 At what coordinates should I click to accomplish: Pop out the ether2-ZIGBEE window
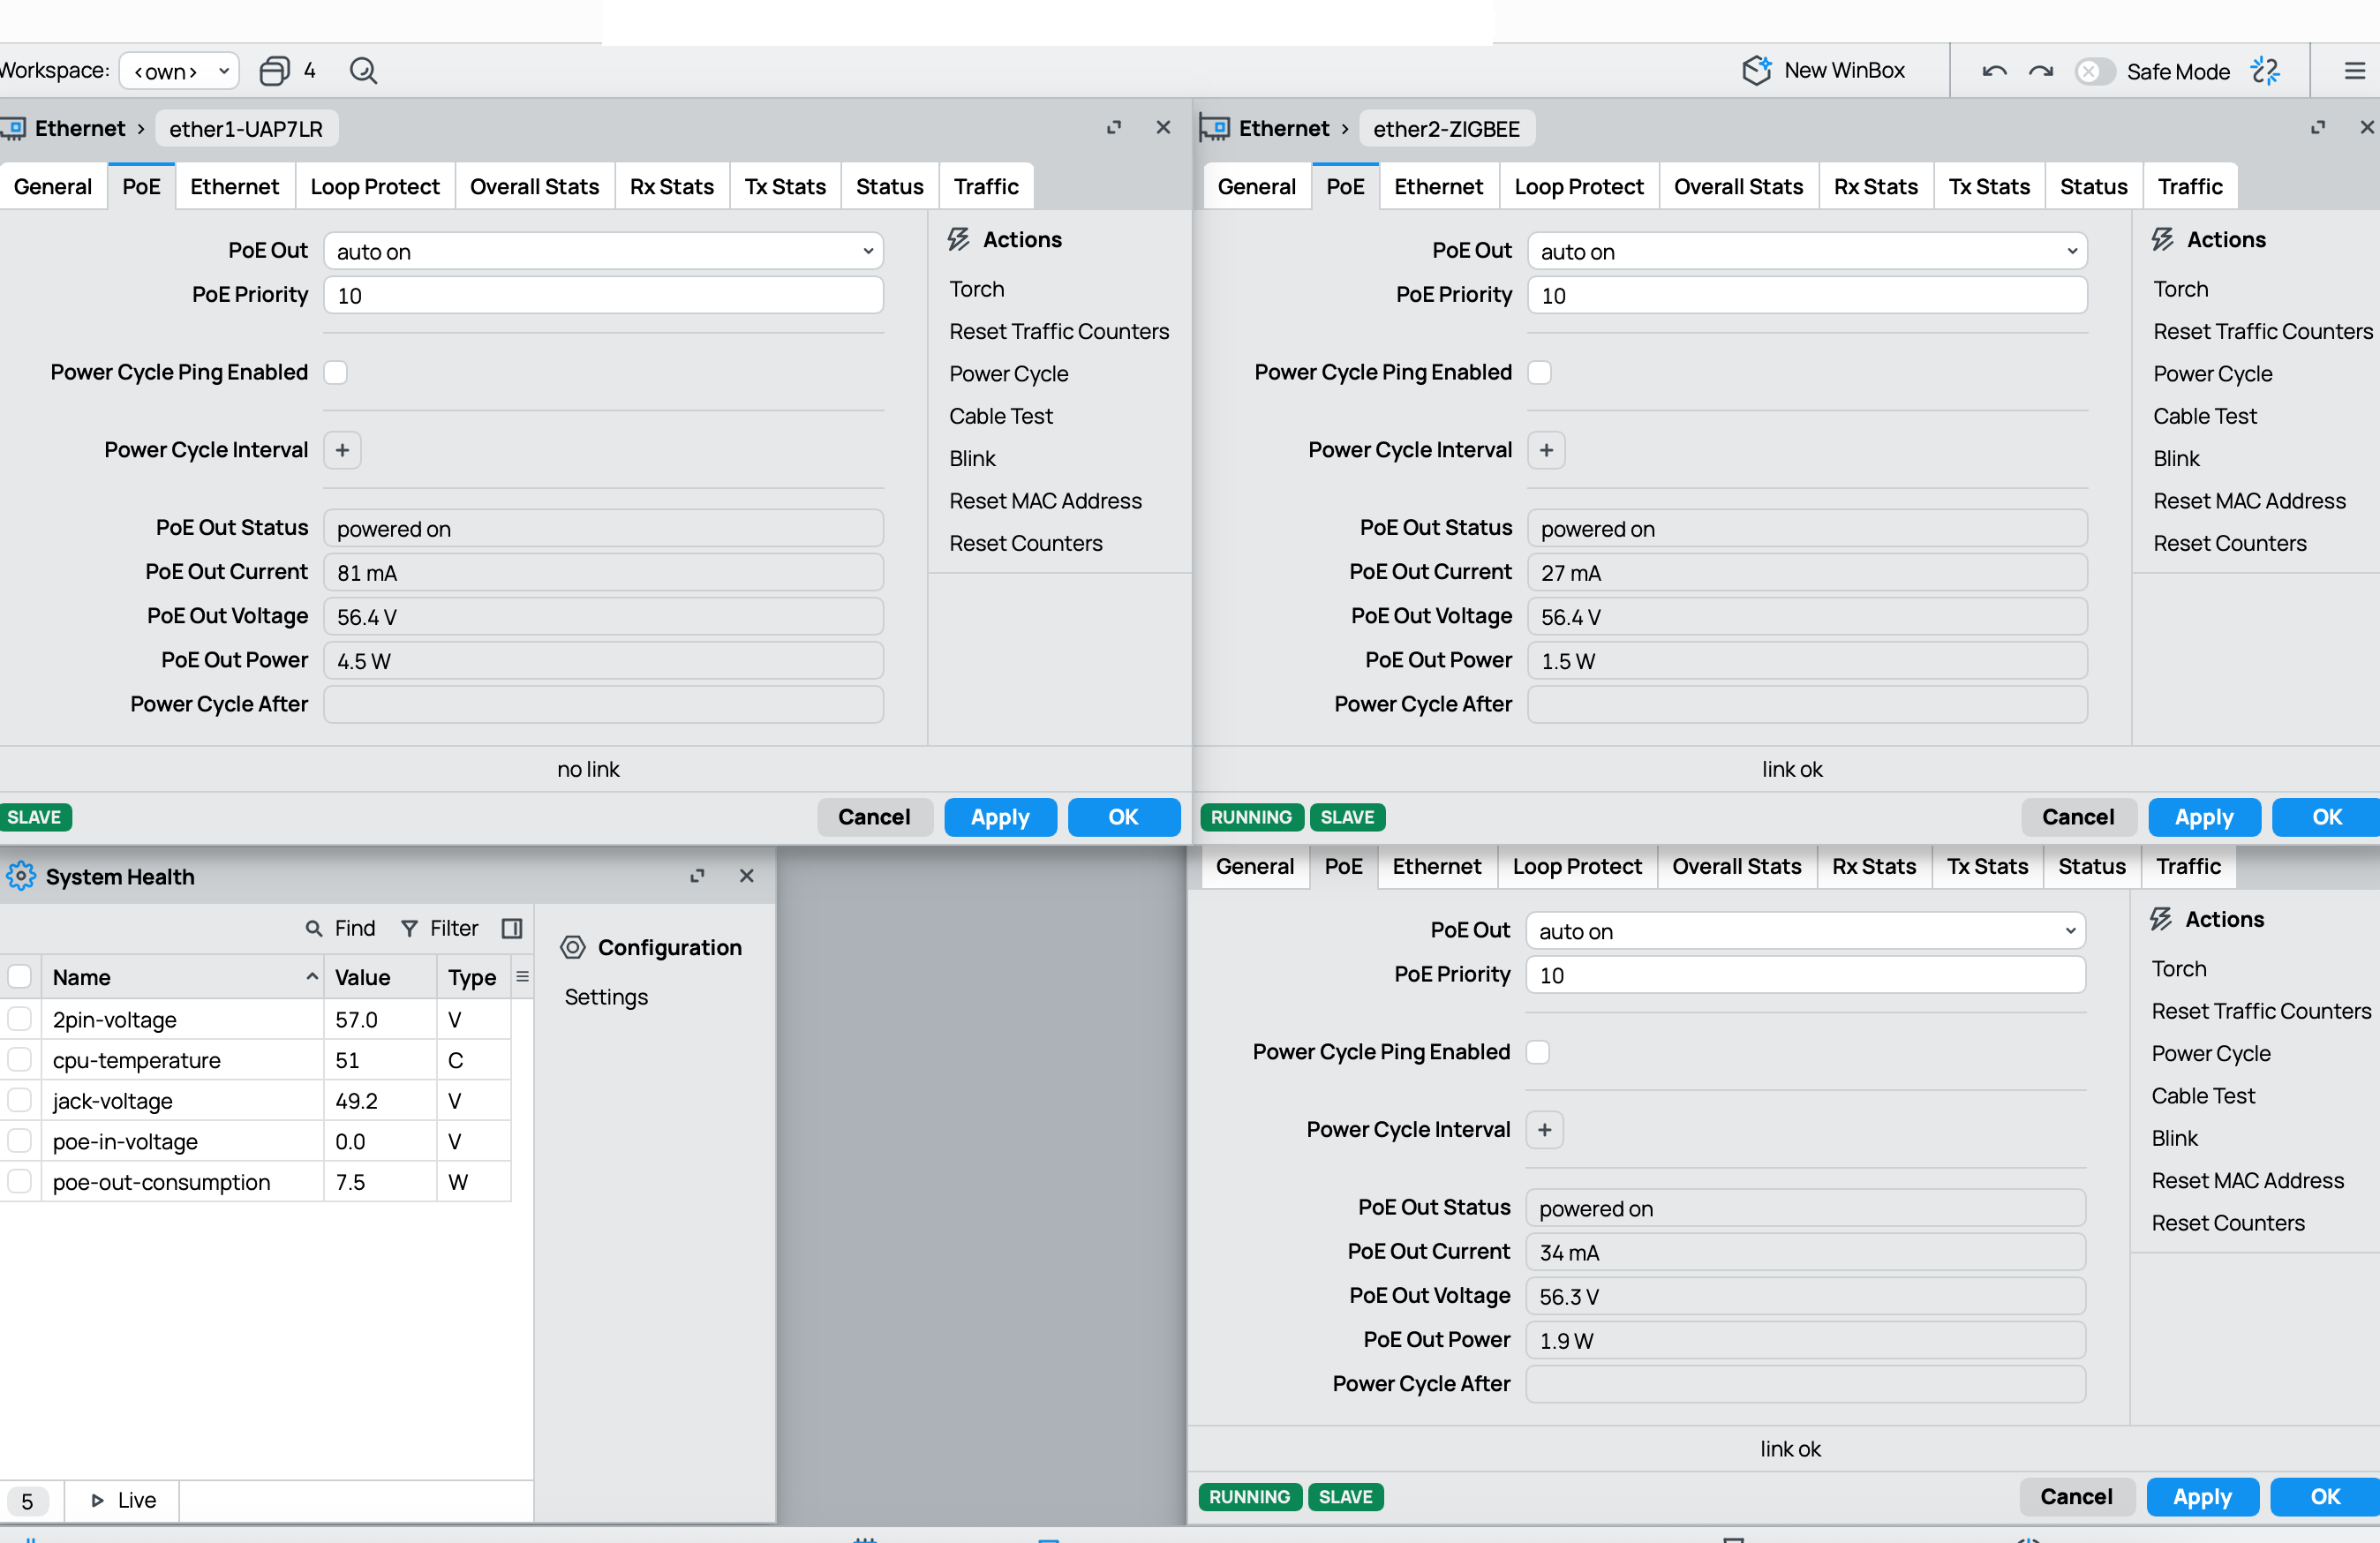tap(2318, 128)
